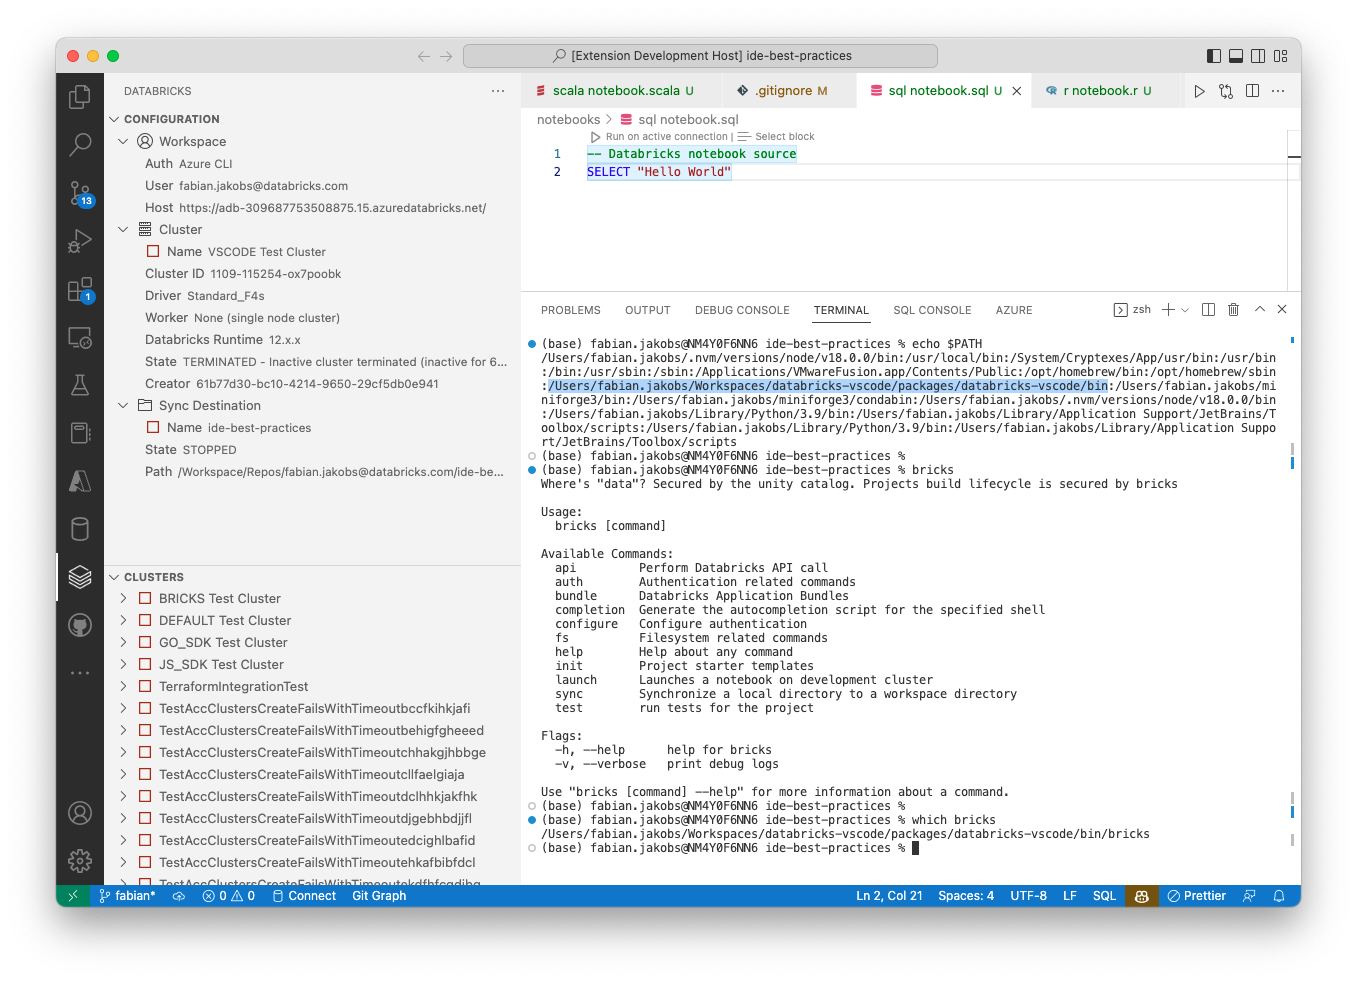Viewport: 1357px width, 981px height.
Task: Change language mode SQL in status bar
Action: (x=1104, y=896)
